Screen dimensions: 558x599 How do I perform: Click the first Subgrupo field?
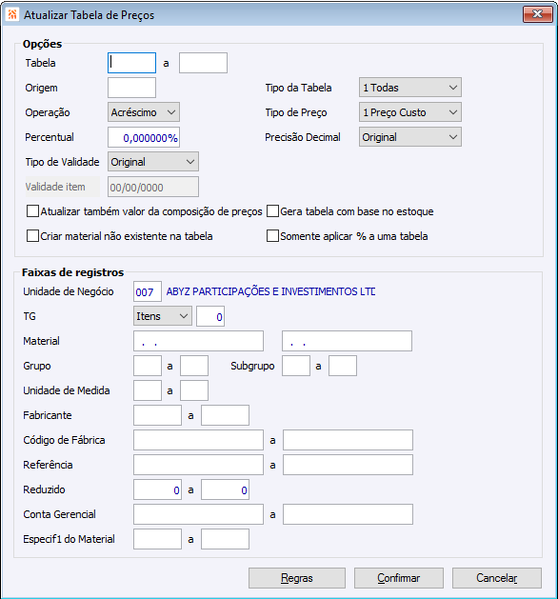click(296, 366)
